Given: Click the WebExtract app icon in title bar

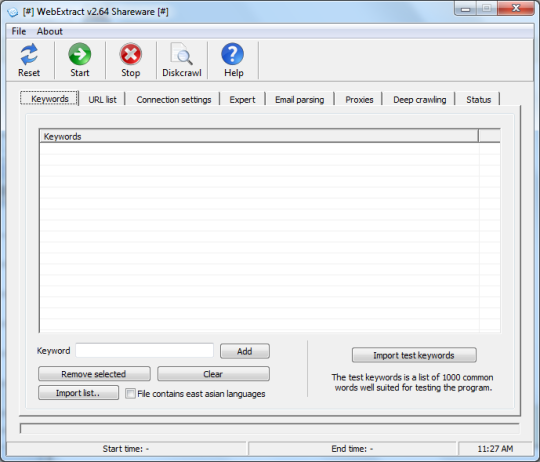Looking at the screenshot, I should coord(13,12).
